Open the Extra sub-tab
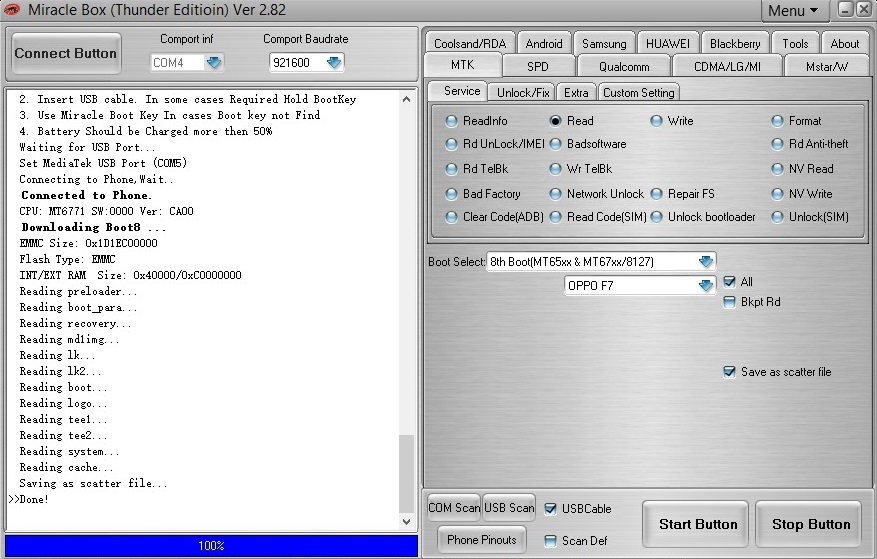 576,92
